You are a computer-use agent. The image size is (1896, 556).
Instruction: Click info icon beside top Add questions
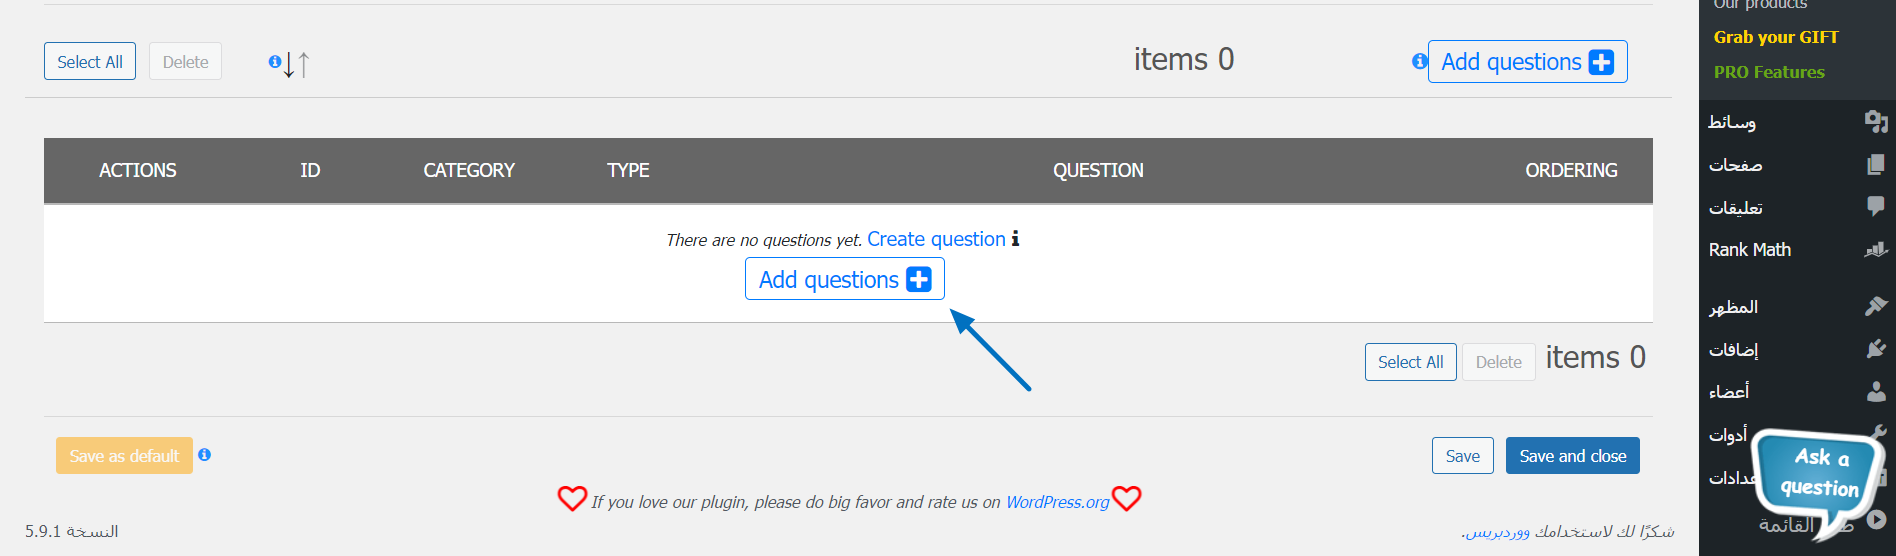pyautogui.click(x=1419, y=61)
